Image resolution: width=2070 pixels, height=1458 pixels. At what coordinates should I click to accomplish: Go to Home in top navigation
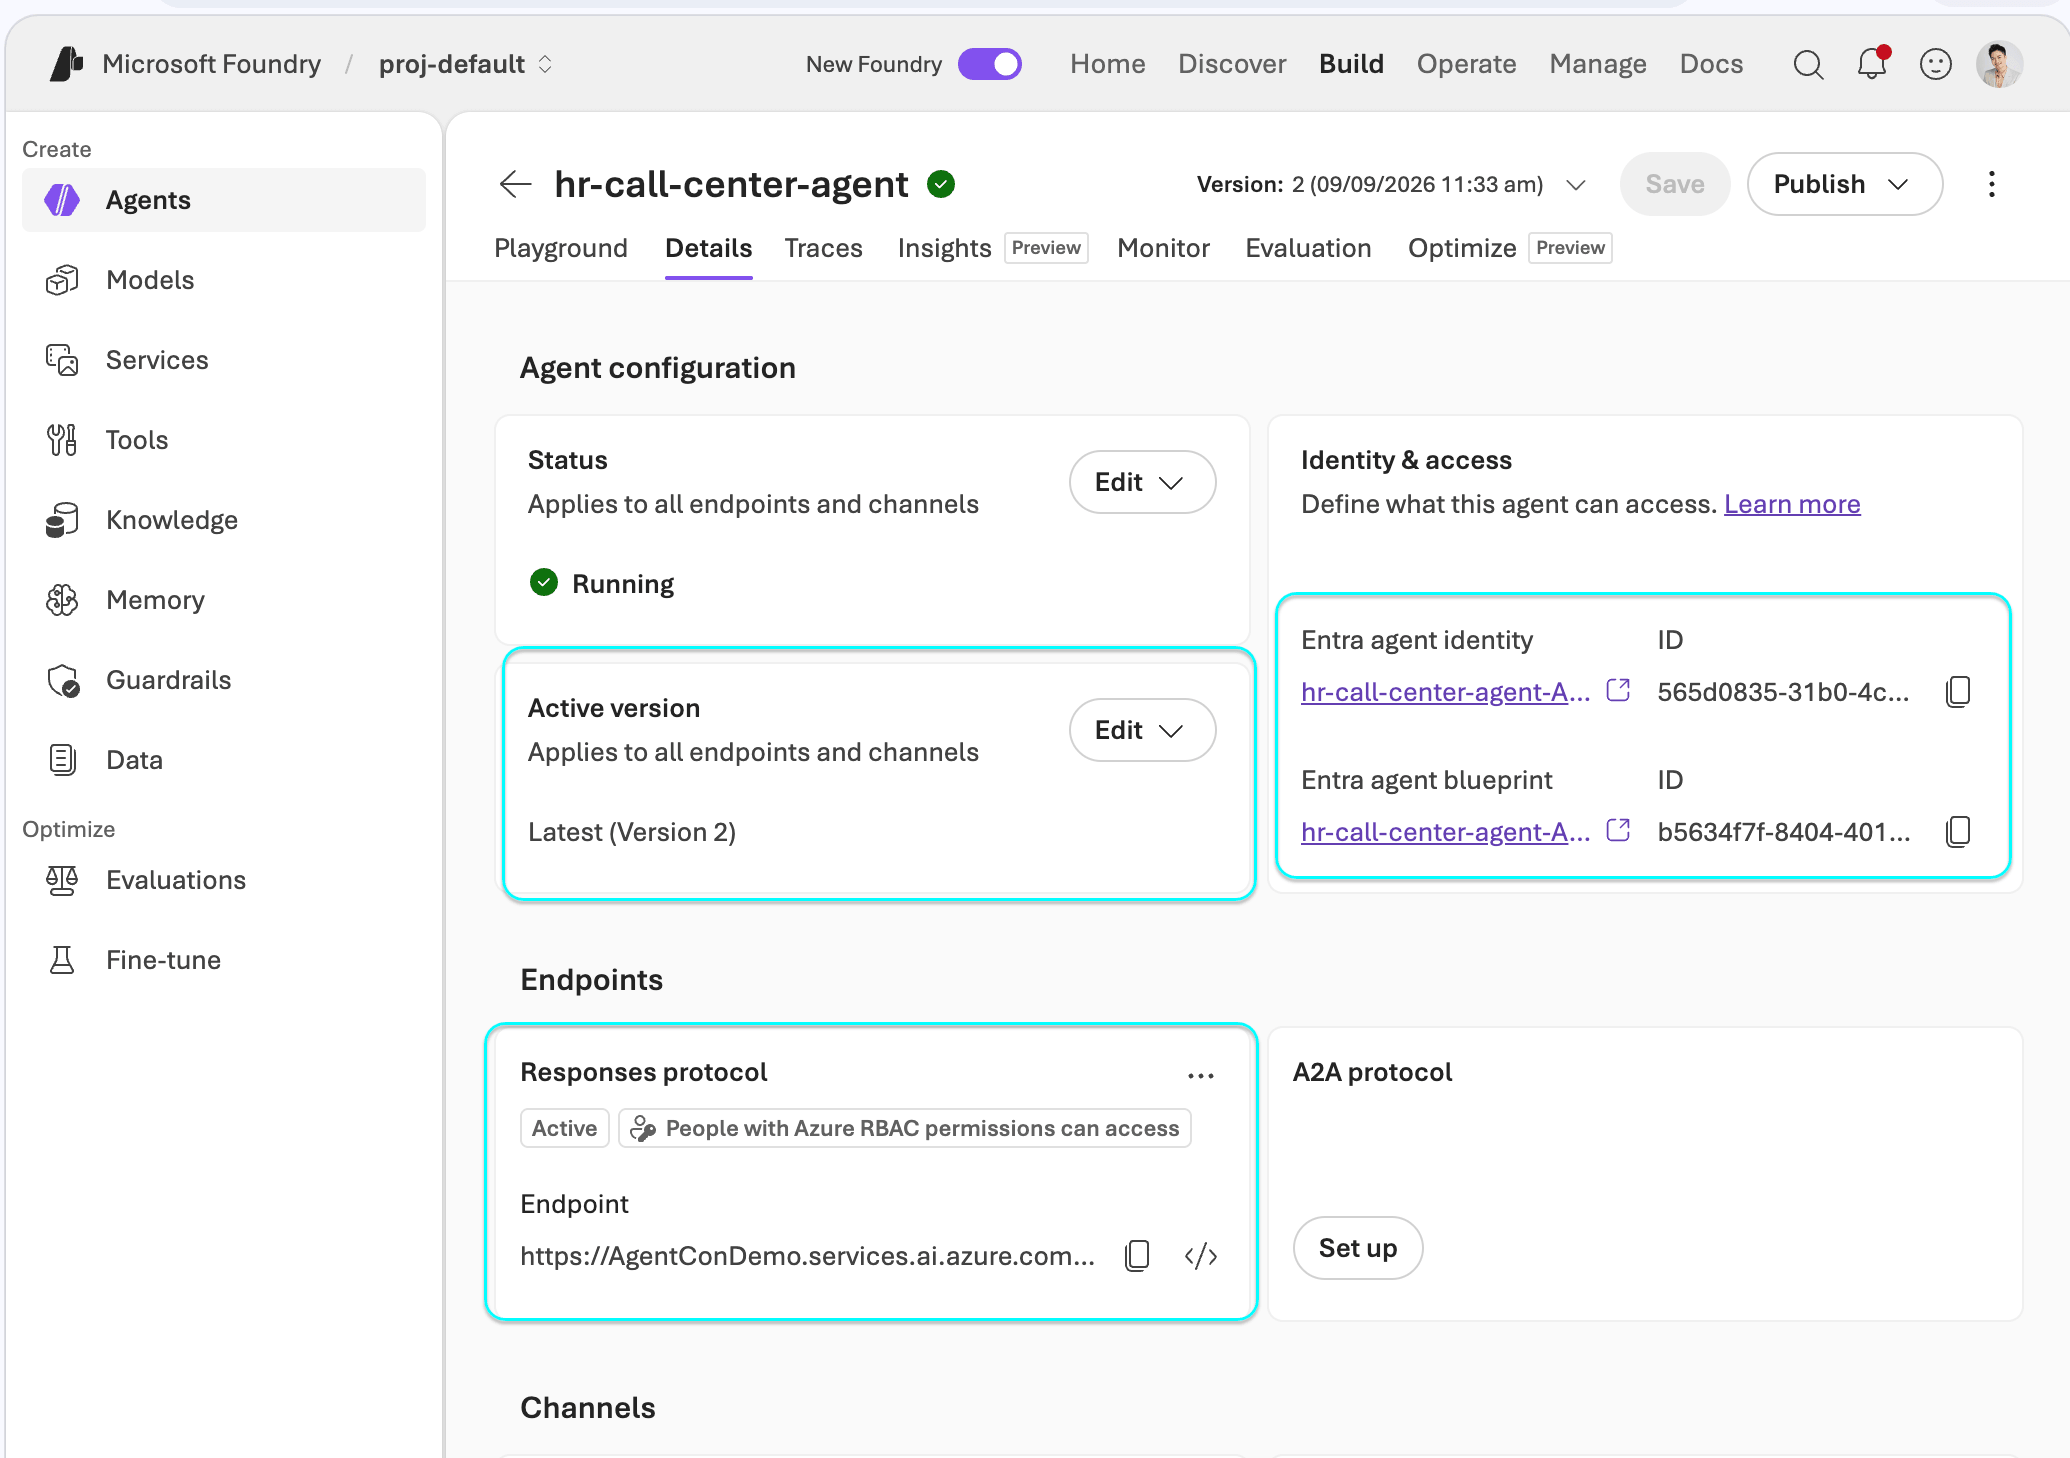click(1108, 64)
